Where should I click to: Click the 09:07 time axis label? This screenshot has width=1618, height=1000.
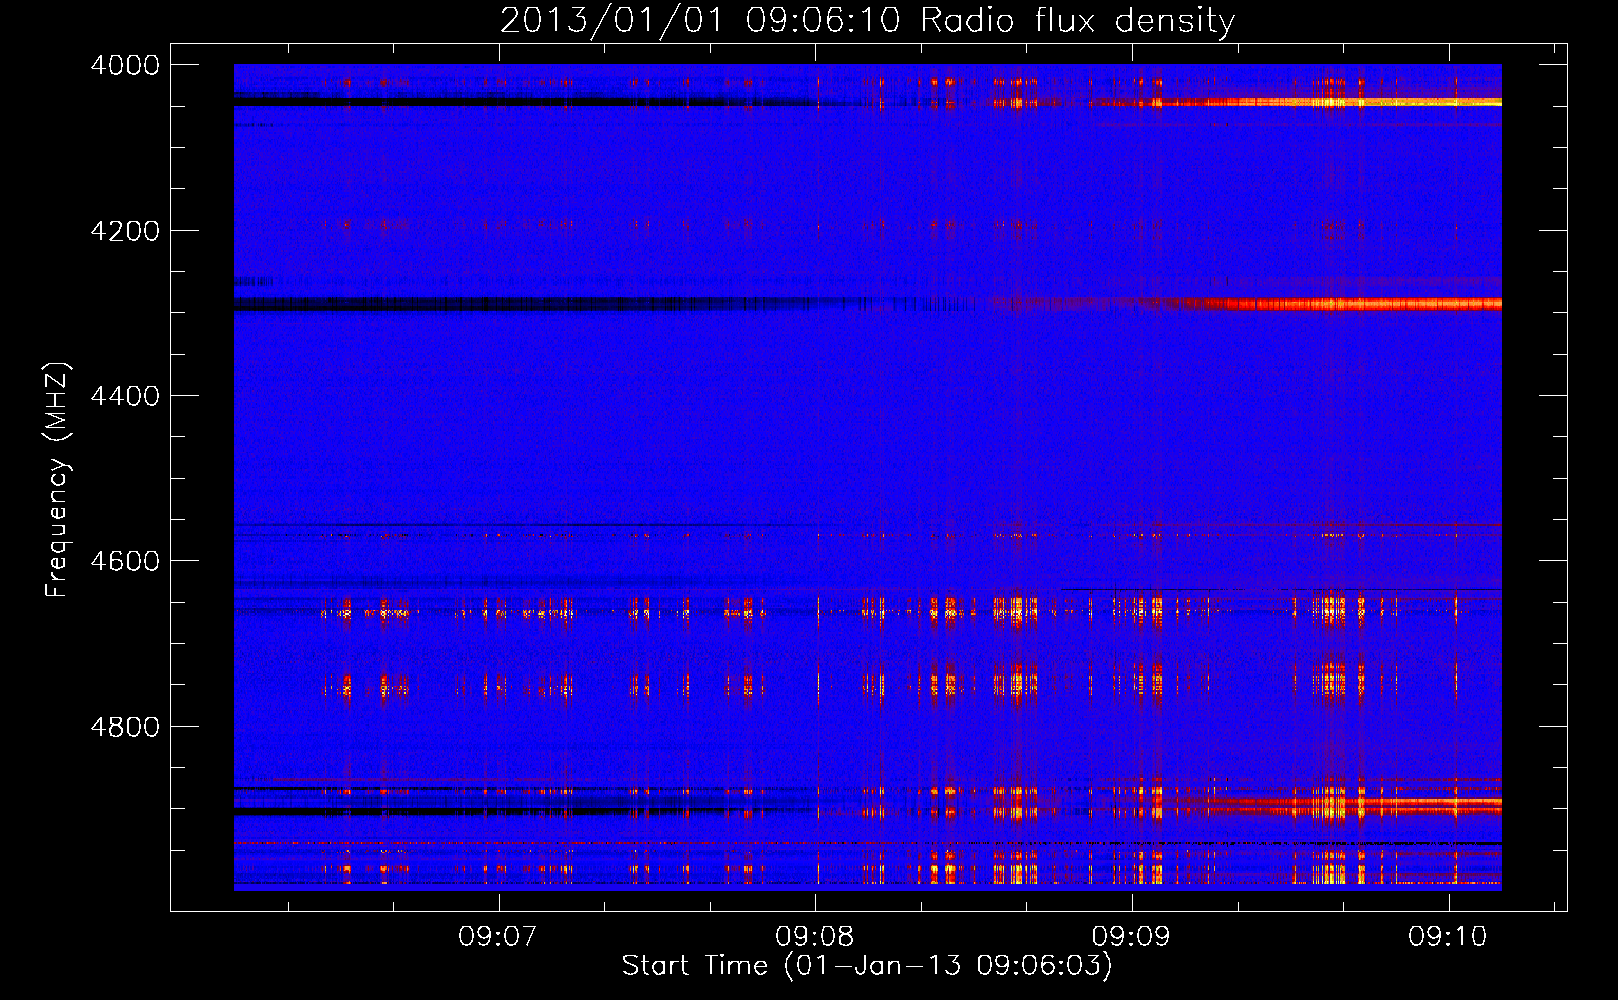(498, 937)
